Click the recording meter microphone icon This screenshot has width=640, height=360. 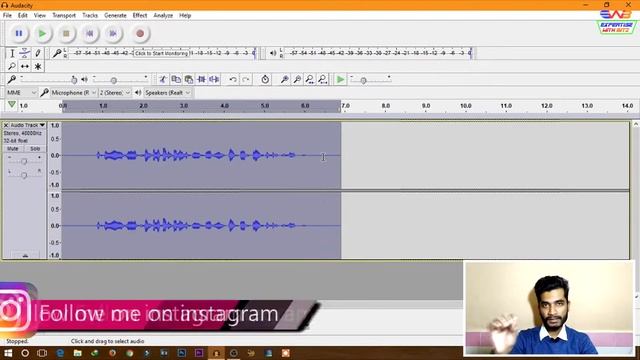pos(57,53)
